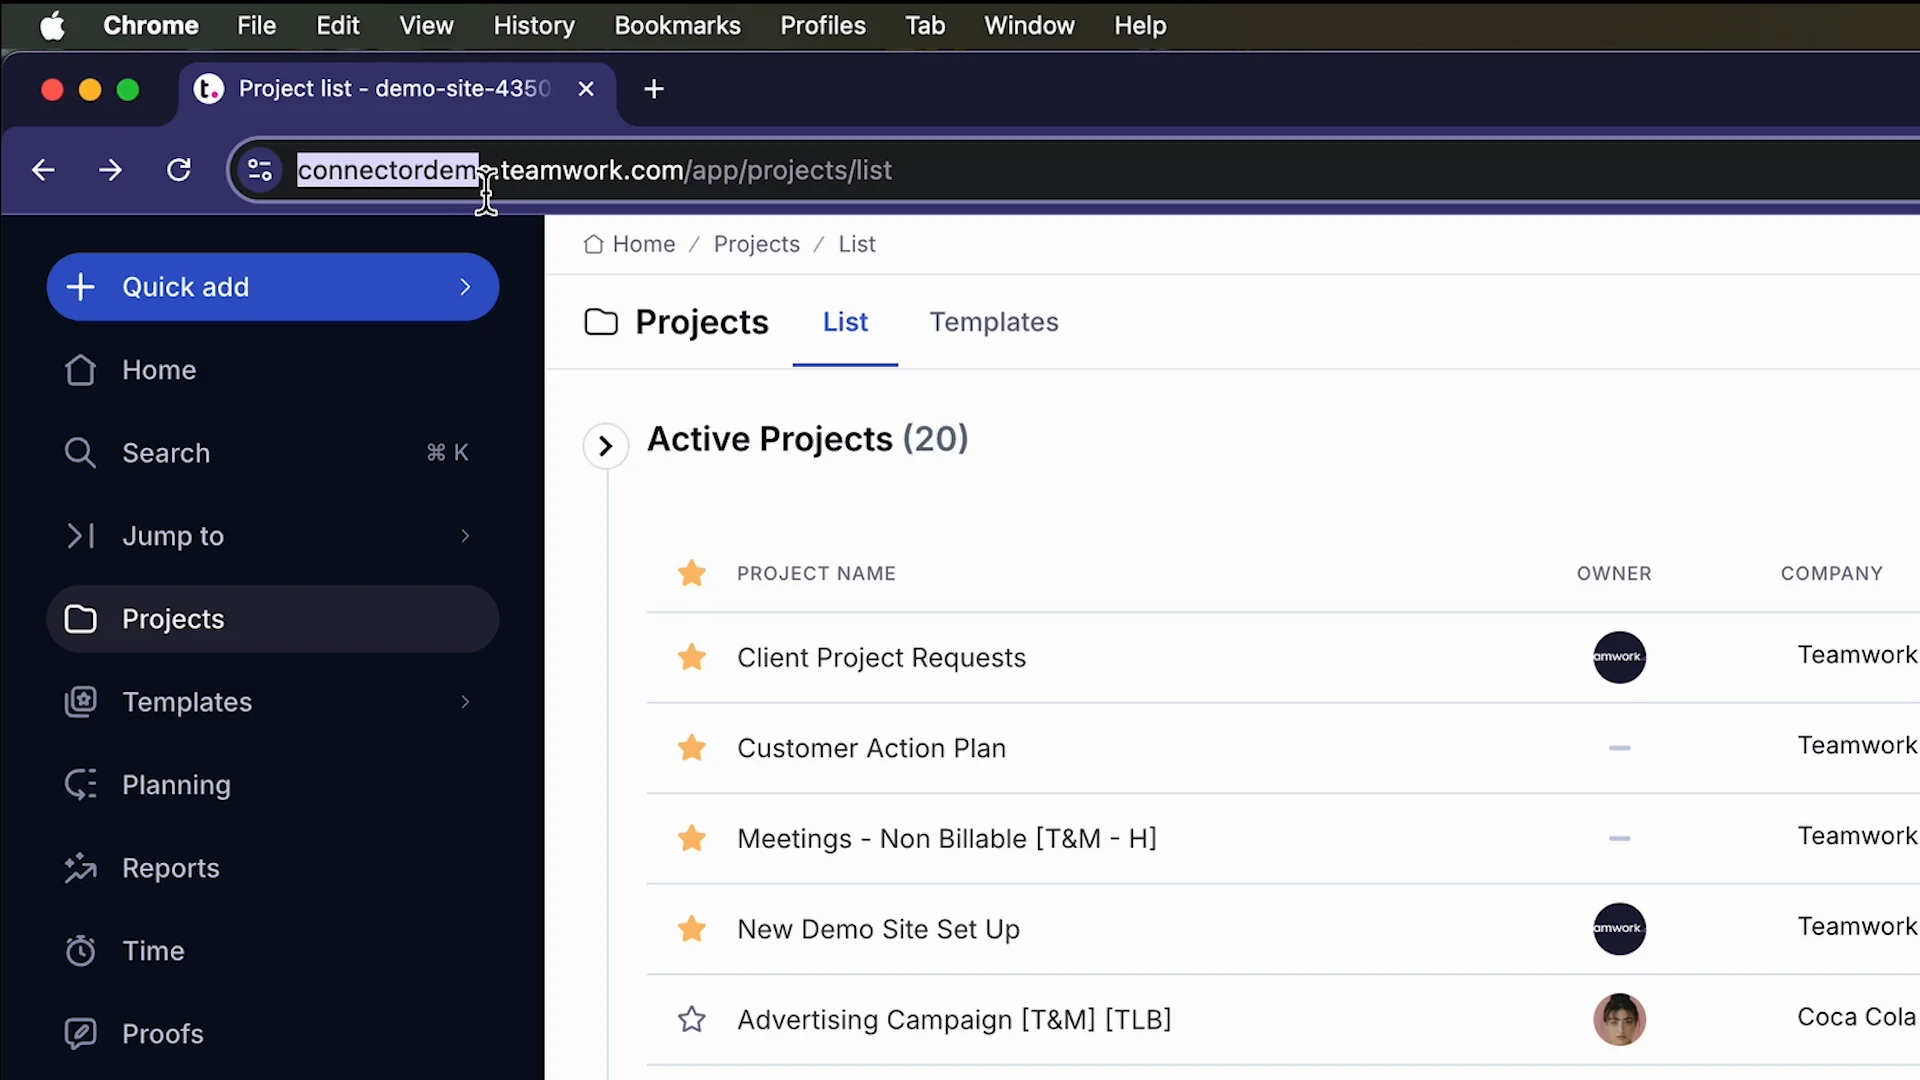Open the site information icon in address bar
The height and width of the screenshot is (1080, 1920).
click(260, 170)
